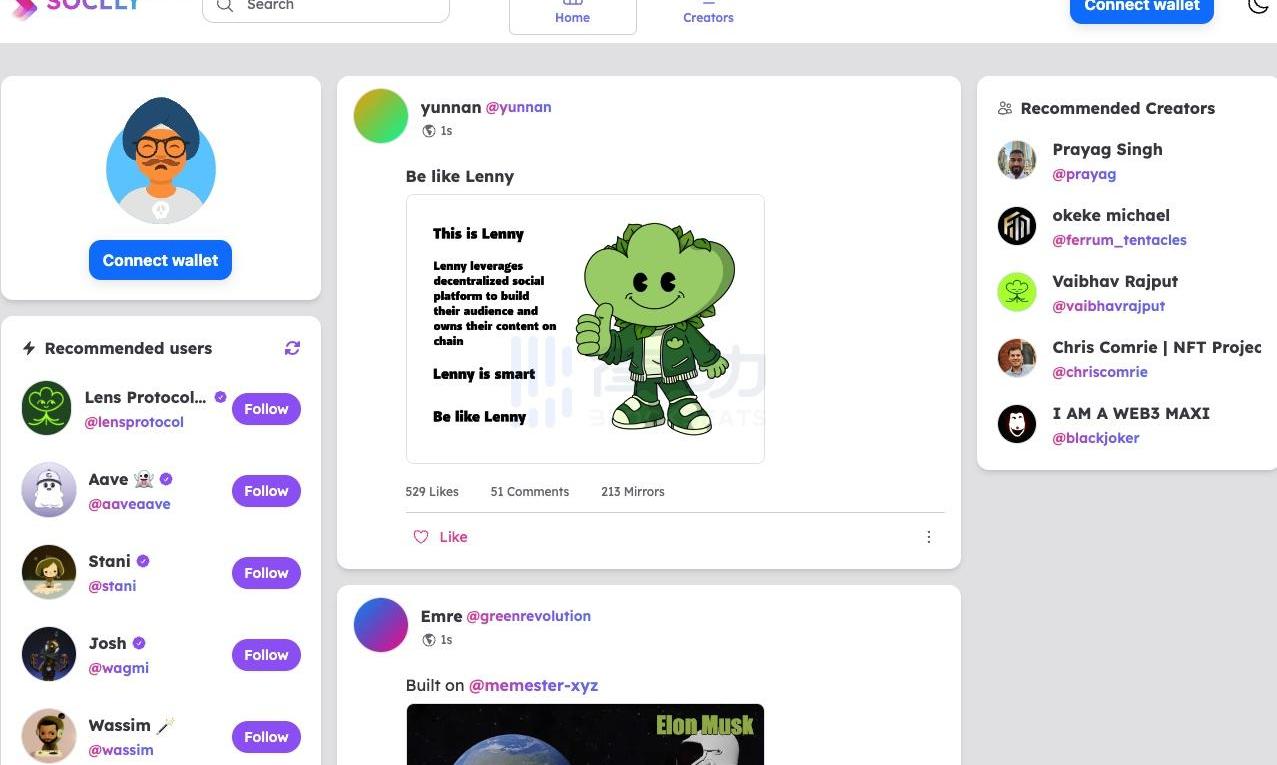Click Lens Protocol's green avatar icon

[47, 408]
